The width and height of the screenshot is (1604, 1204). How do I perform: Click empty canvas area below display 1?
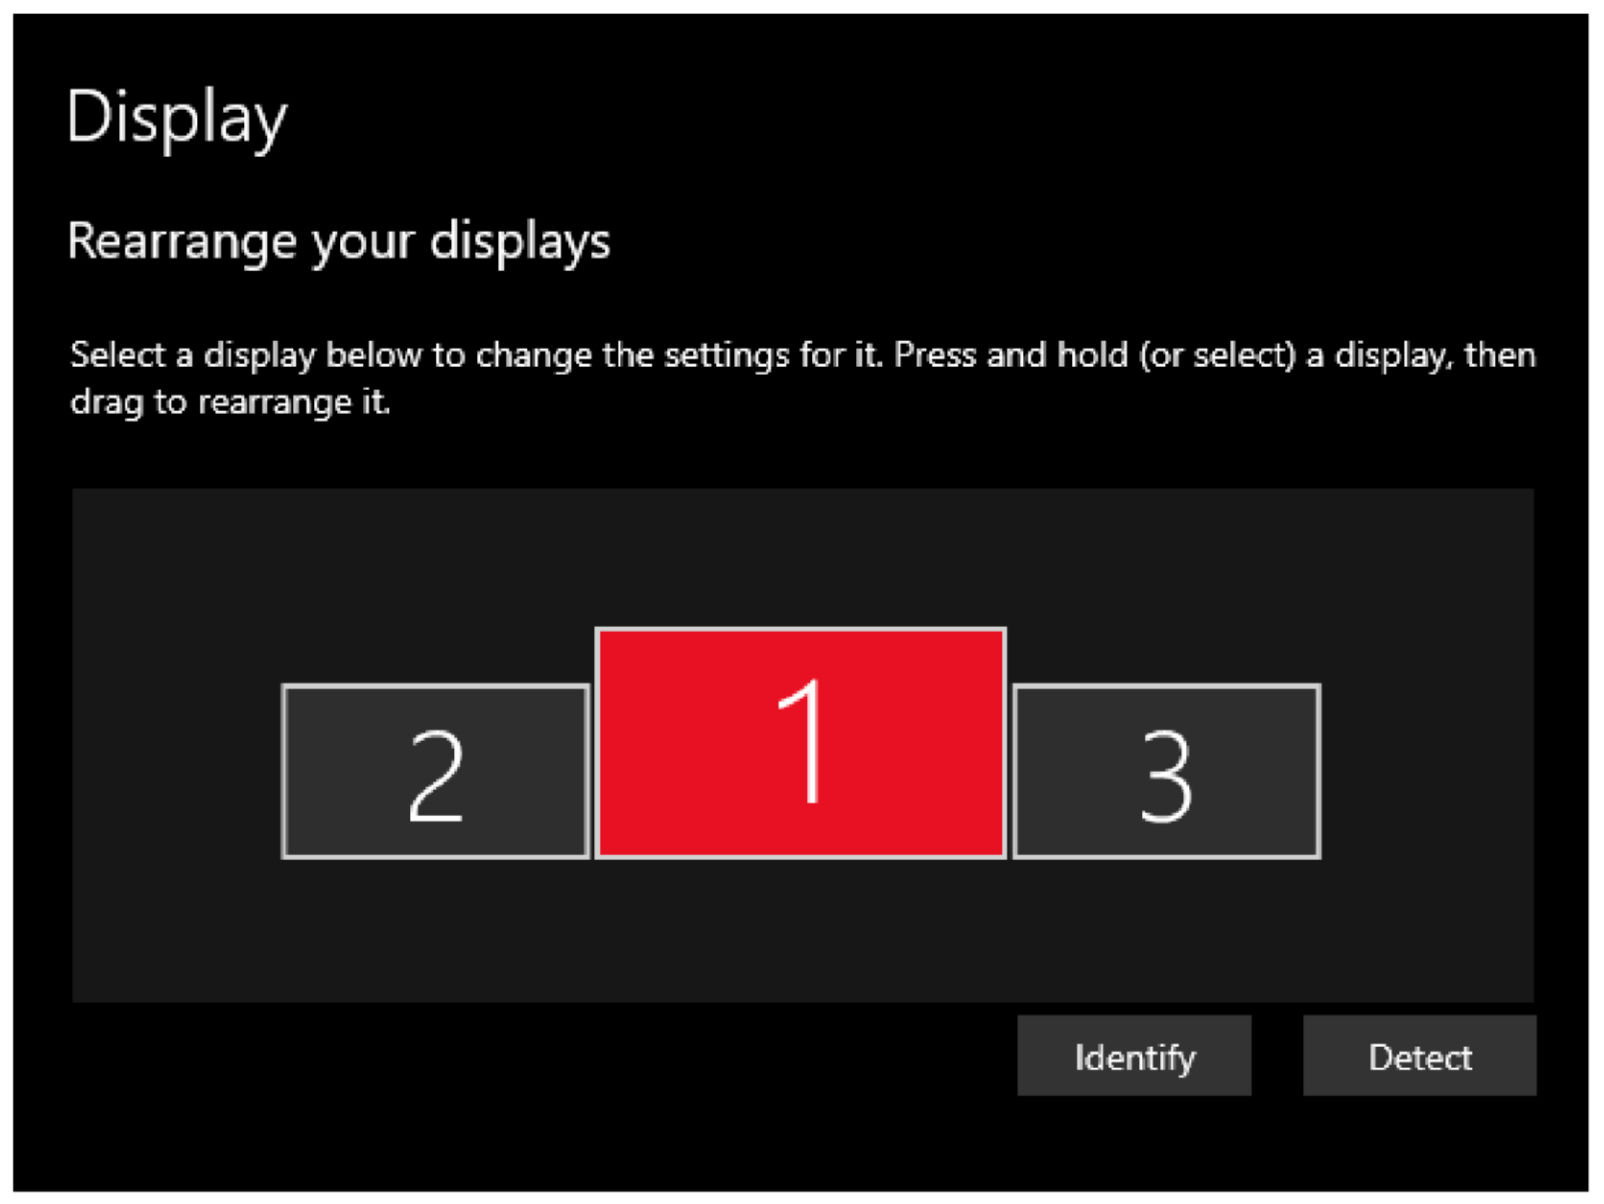[x=800, y=930]
